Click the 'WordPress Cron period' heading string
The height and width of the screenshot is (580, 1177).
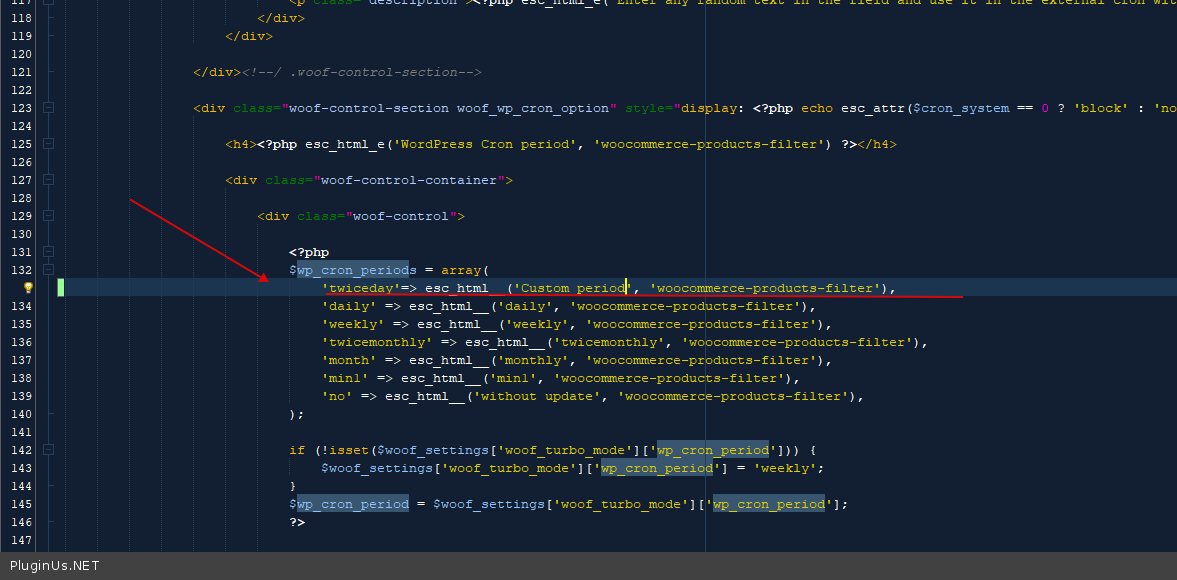point(486,144)
